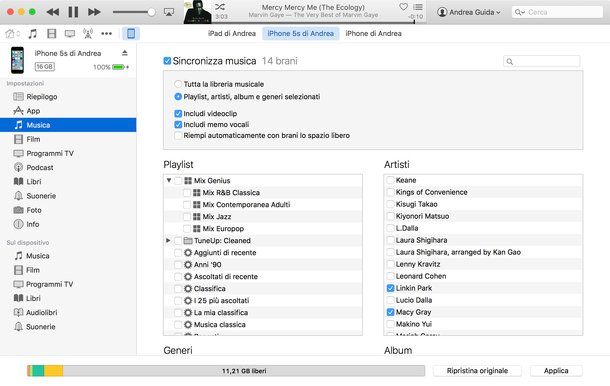Open Suonerie under Impostazioni
Viewport: 610px width, 386px height.
point(68,196)
